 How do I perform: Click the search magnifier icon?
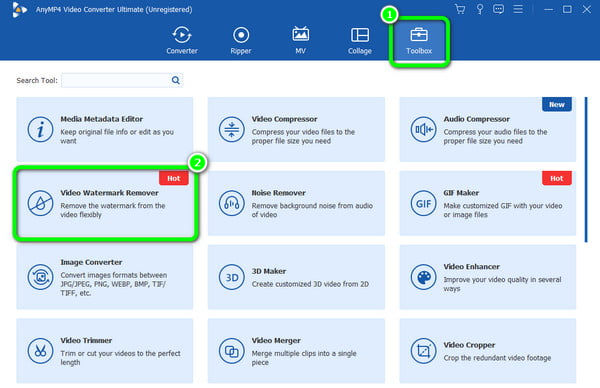pyautogui.click(x=176, y=80)
